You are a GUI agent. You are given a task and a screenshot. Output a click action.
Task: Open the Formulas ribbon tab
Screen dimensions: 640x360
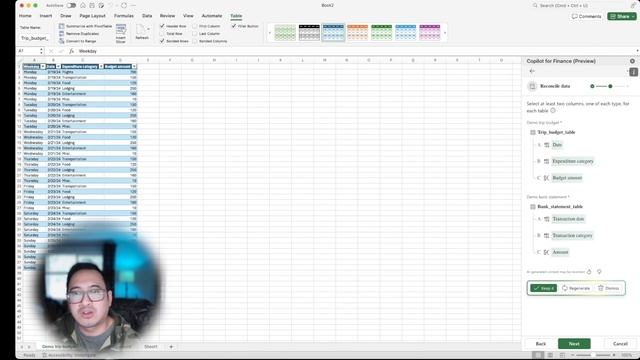(x=124, y=16)
